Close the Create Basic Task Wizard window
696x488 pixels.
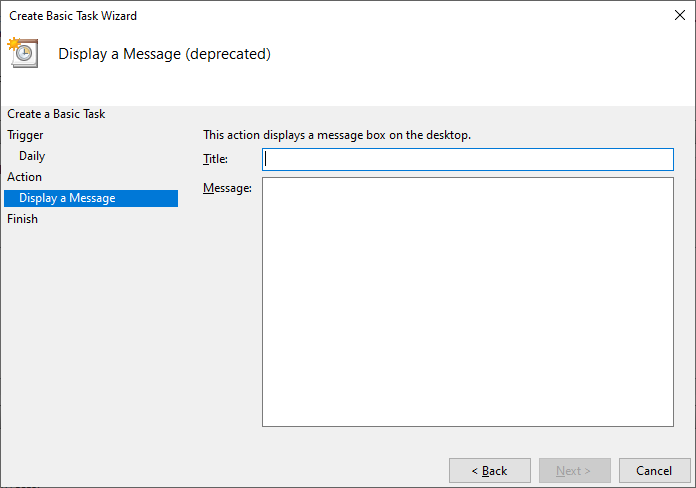(680, 15)
